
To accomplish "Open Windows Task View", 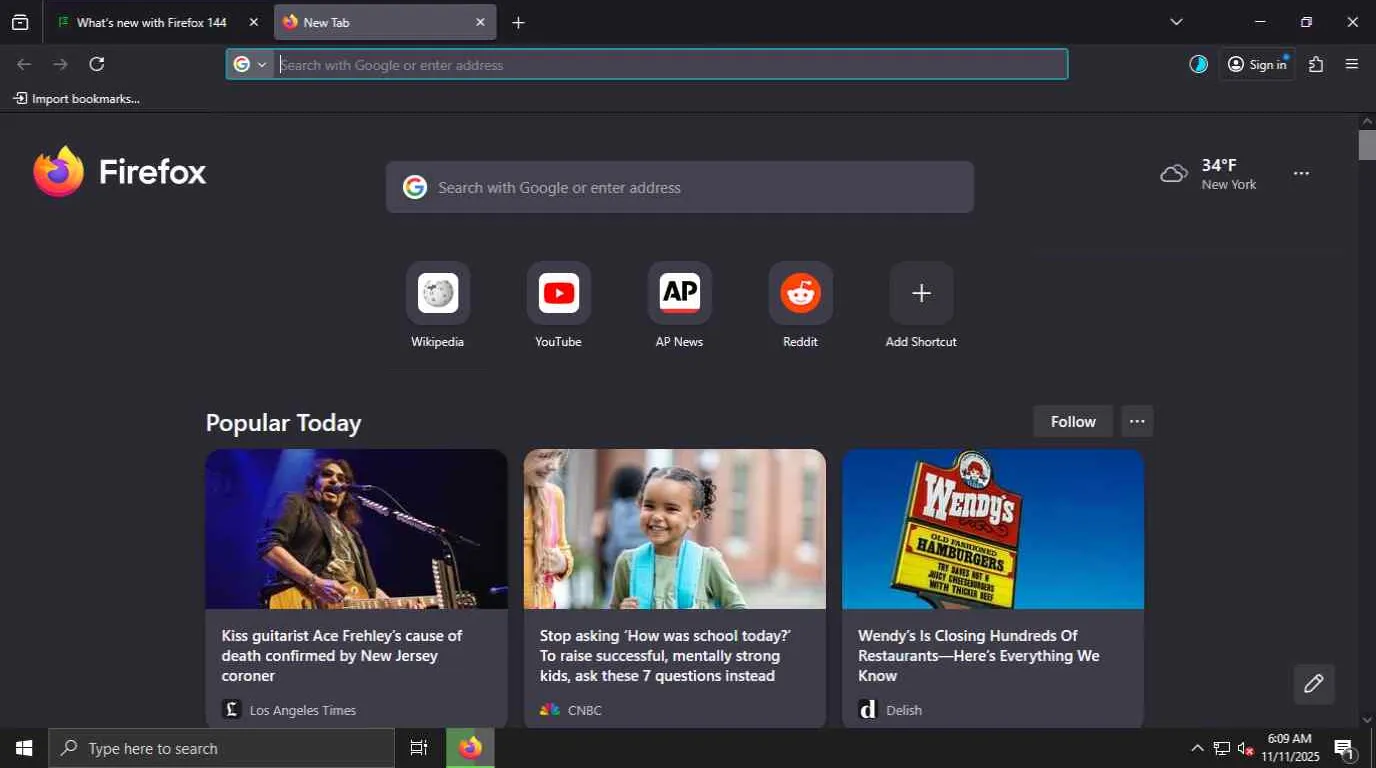I will coord(419,748).
